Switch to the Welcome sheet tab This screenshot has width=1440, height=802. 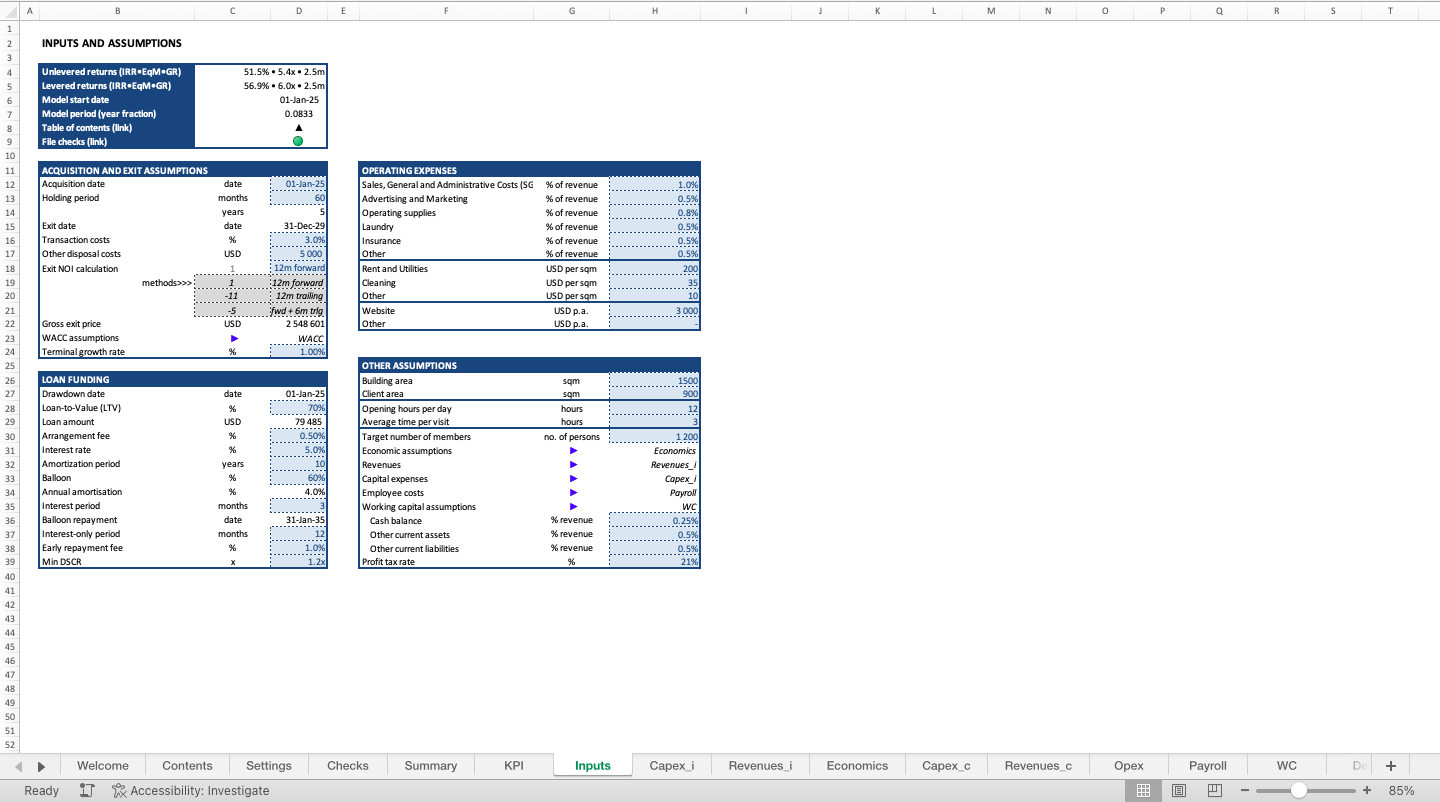point(102,765)
